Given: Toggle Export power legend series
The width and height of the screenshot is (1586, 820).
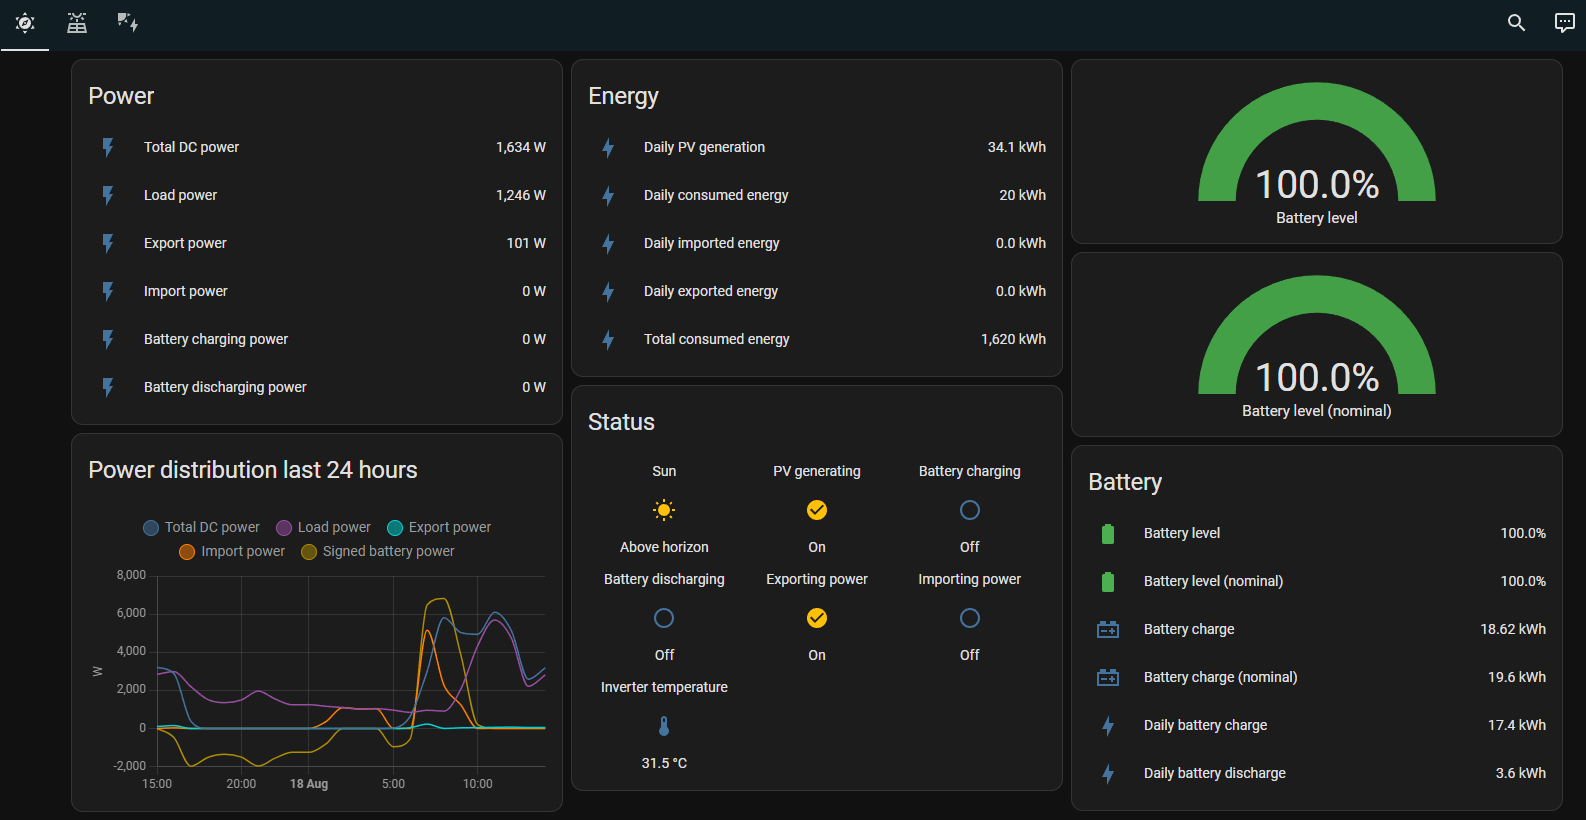Looking at the screenshot, I should click(439, 527).
